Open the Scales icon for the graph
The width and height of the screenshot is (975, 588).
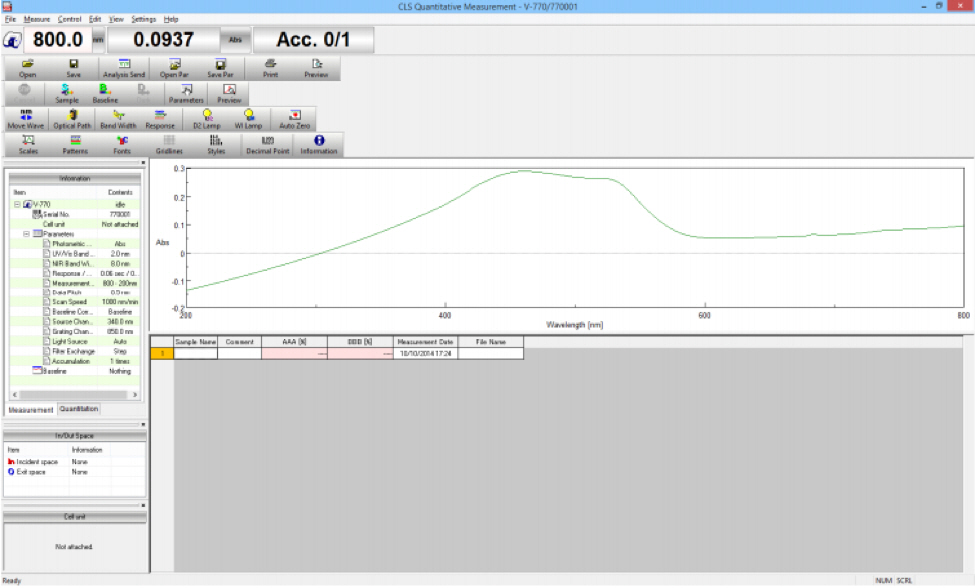pos(28,145)
